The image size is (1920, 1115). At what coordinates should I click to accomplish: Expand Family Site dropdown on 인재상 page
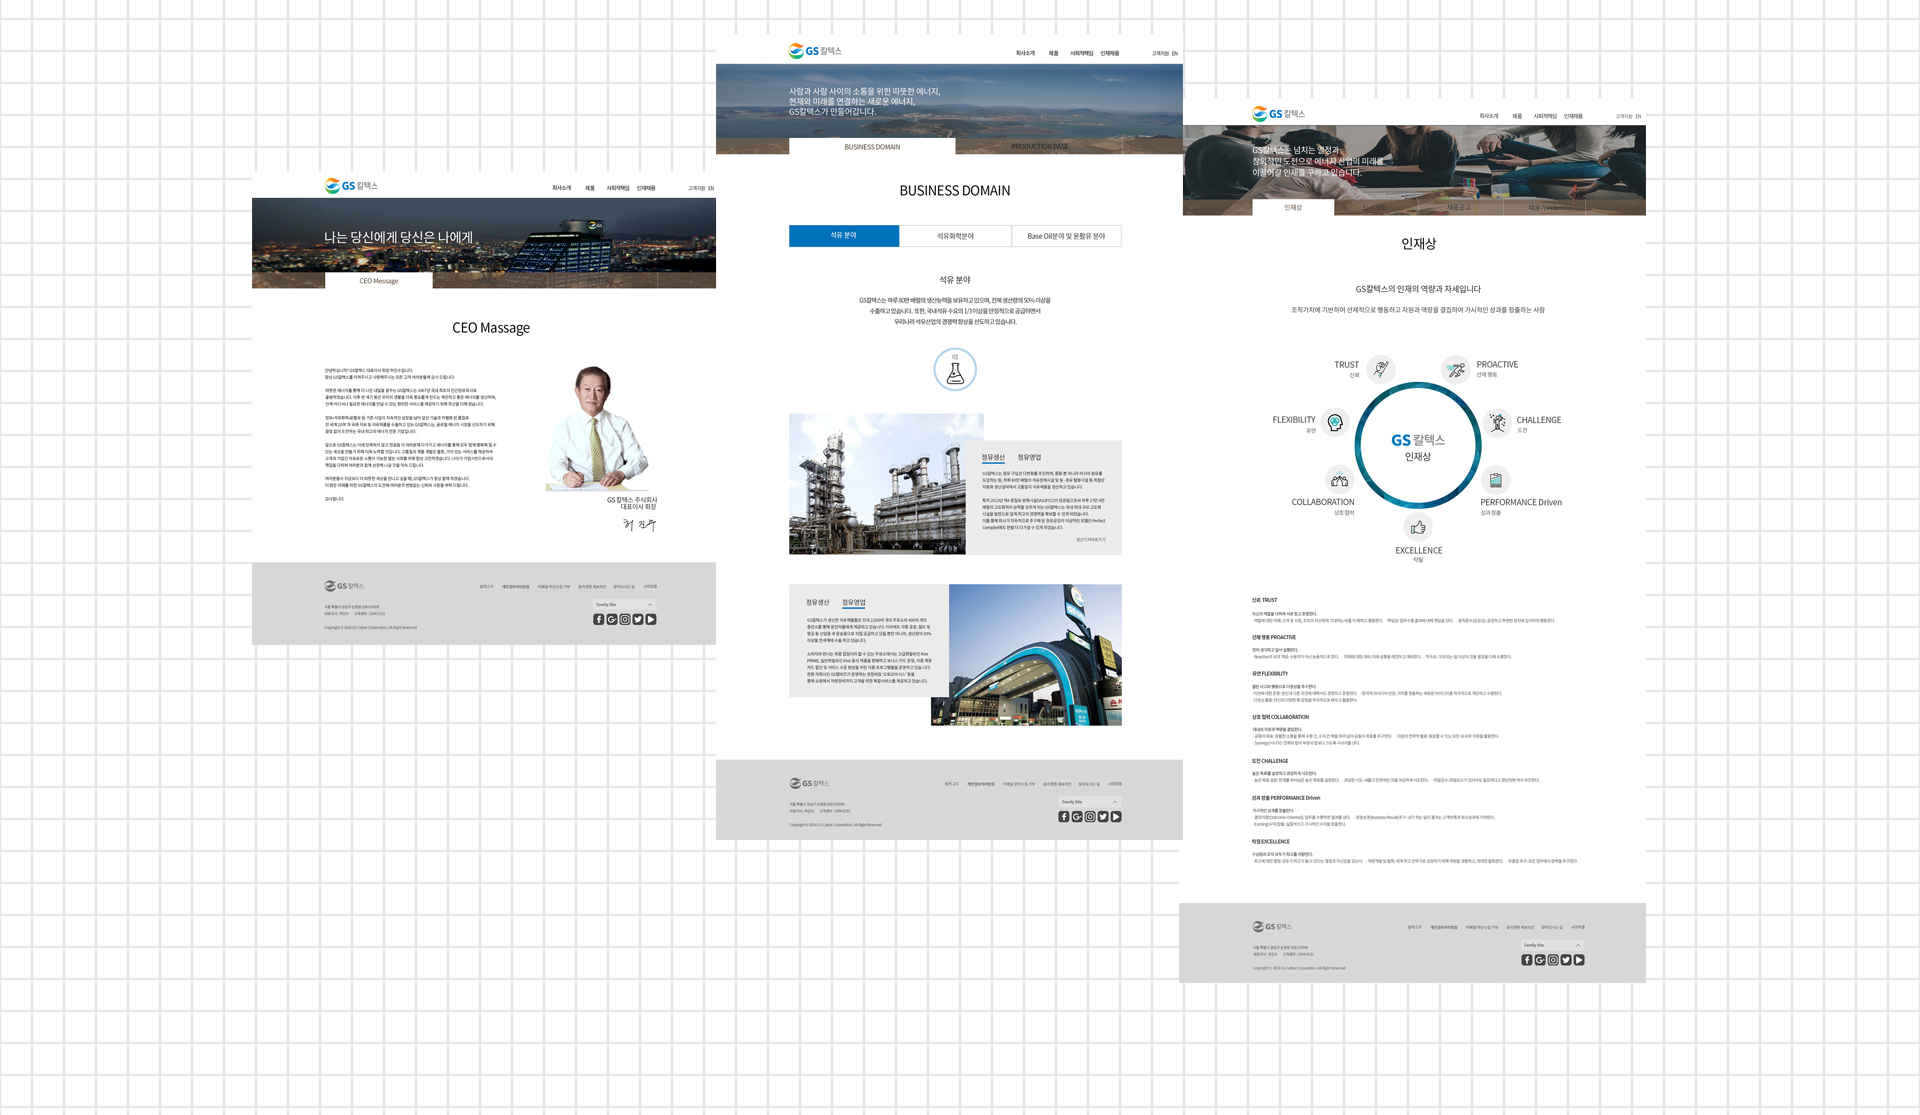point(1552,945)
